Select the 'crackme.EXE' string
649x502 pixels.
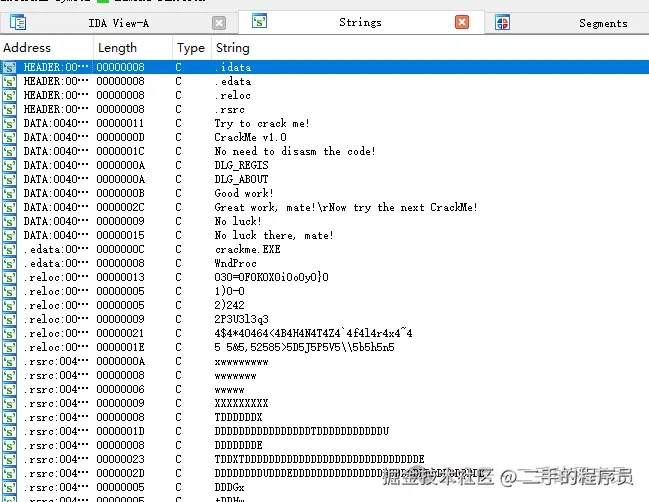click(x=248, y=249)
